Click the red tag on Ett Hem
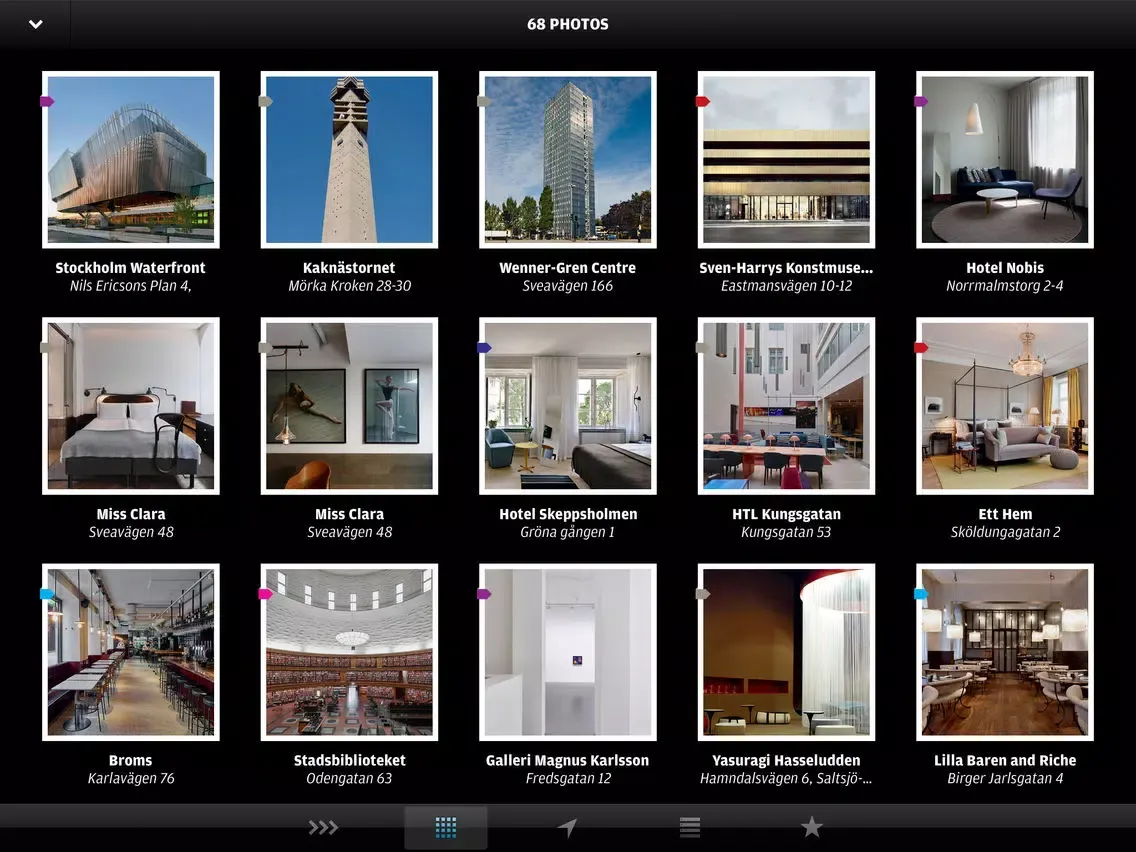This screenshot has width=1136, height=852. 921,348
